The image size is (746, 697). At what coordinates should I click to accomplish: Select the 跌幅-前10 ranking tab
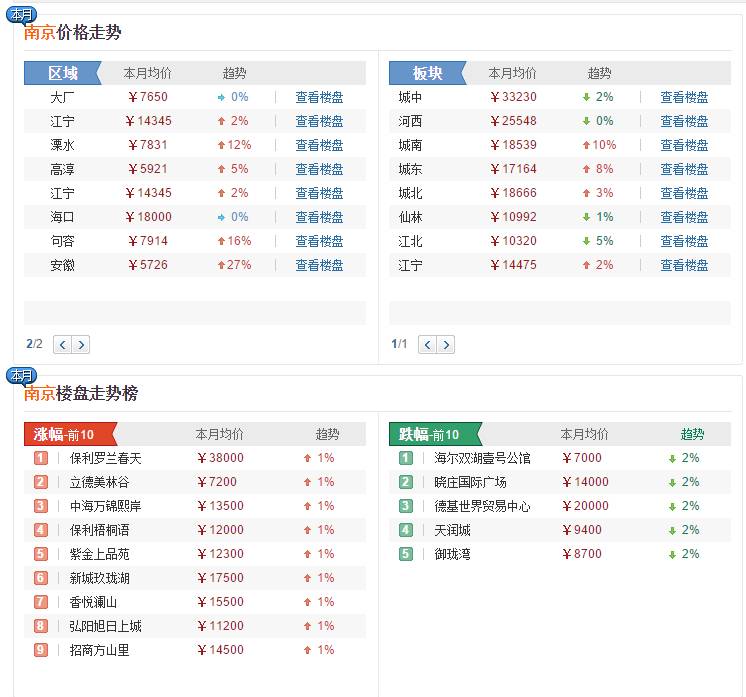click(435, 434)
